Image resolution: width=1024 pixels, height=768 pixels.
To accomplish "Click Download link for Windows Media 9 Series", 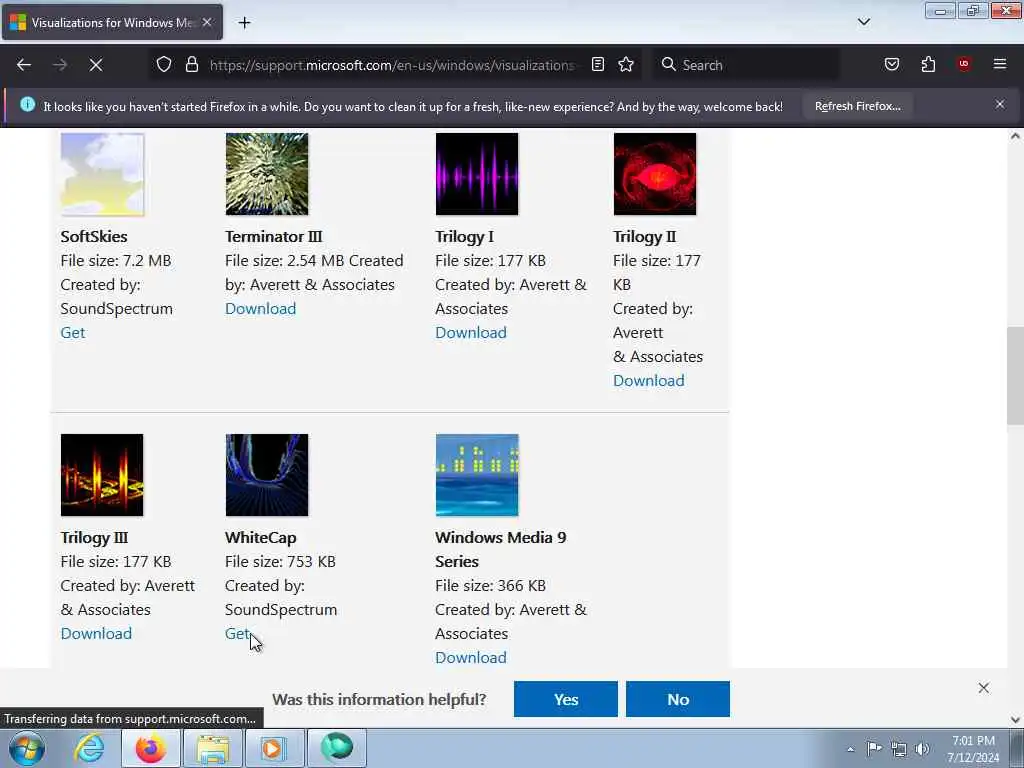I will click(x=470, y=658).
